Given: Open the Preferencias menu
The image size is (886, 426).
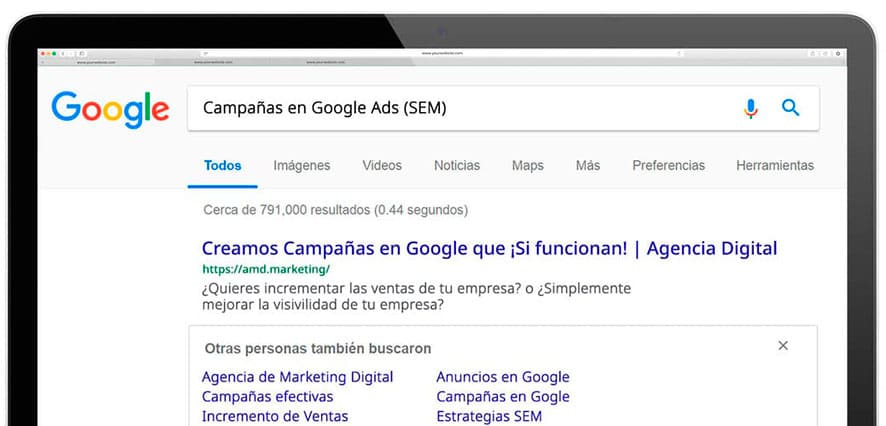Looking at the screenshot, I should pyautogui.click(x=668, y=166).
